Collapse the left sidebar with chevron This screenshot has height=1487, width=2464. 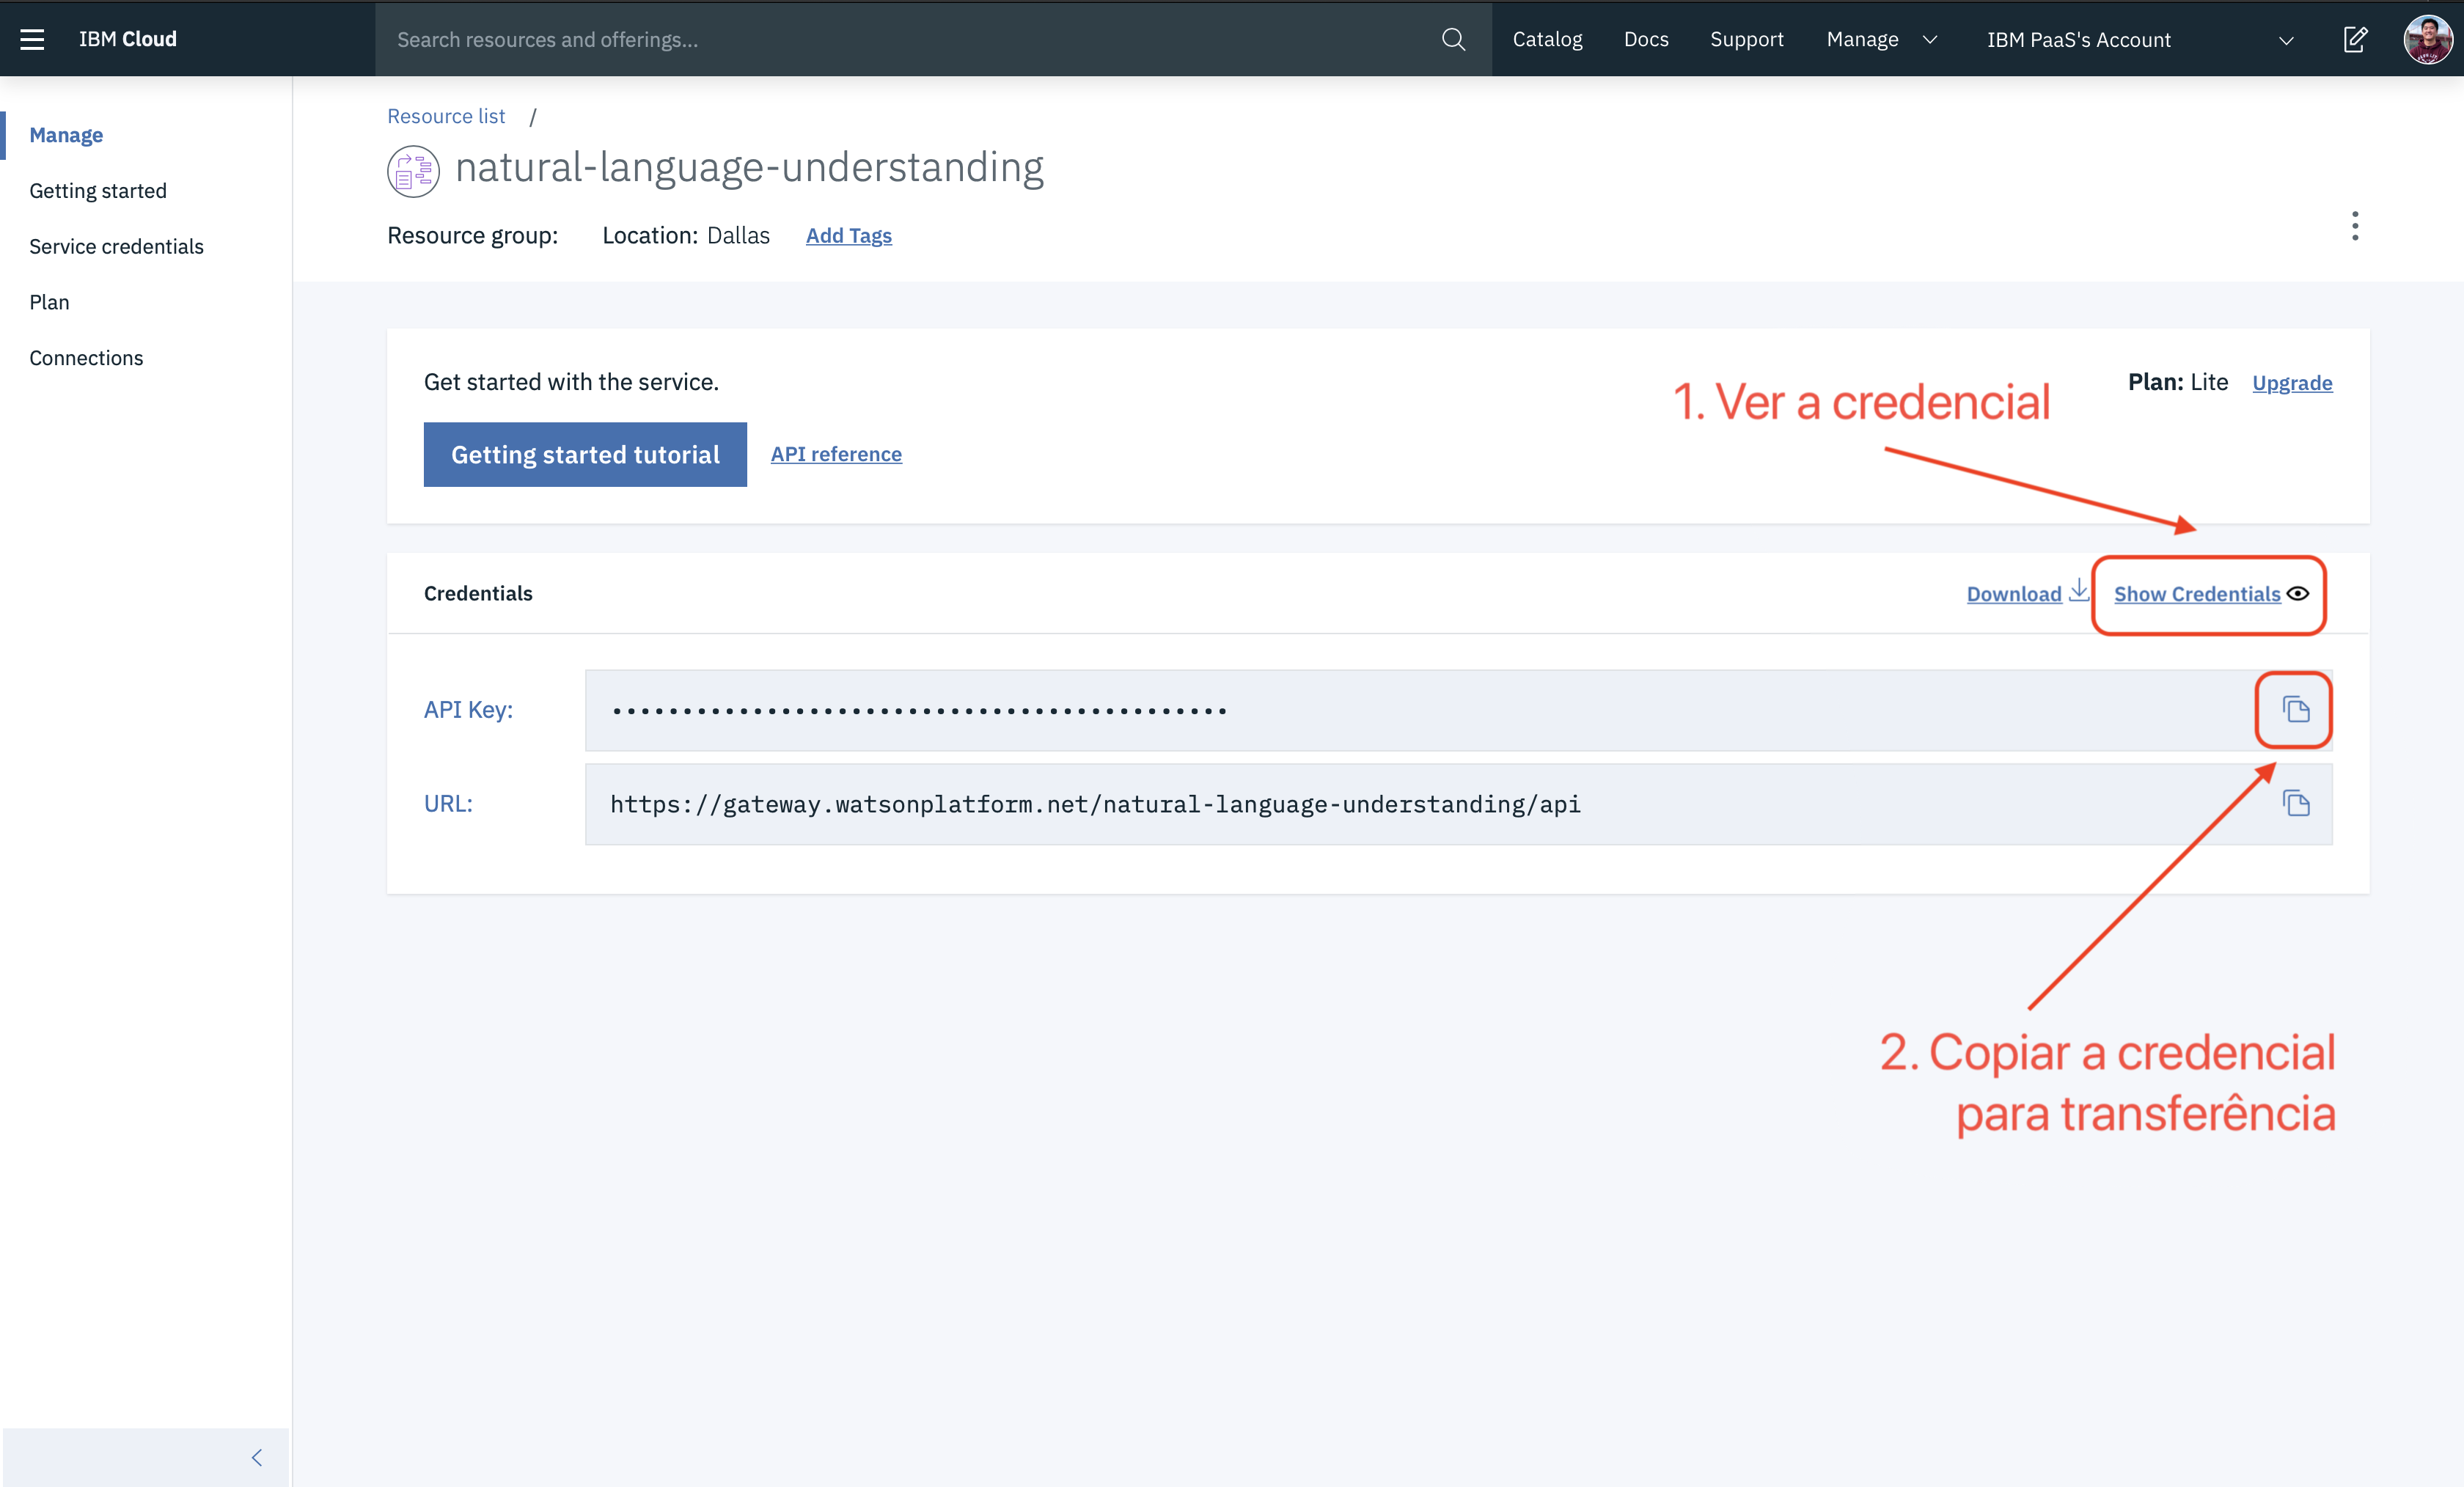[x=257, y=1457]
